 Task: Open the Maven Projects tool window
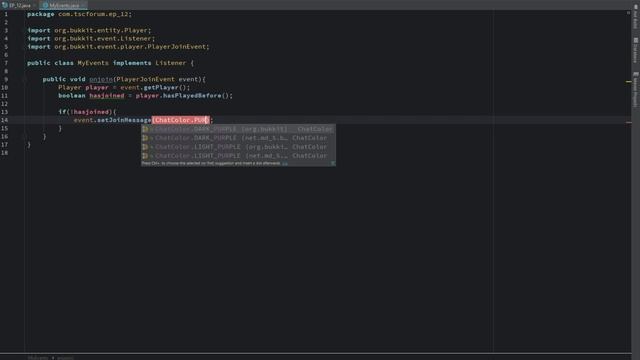(636, 90)
